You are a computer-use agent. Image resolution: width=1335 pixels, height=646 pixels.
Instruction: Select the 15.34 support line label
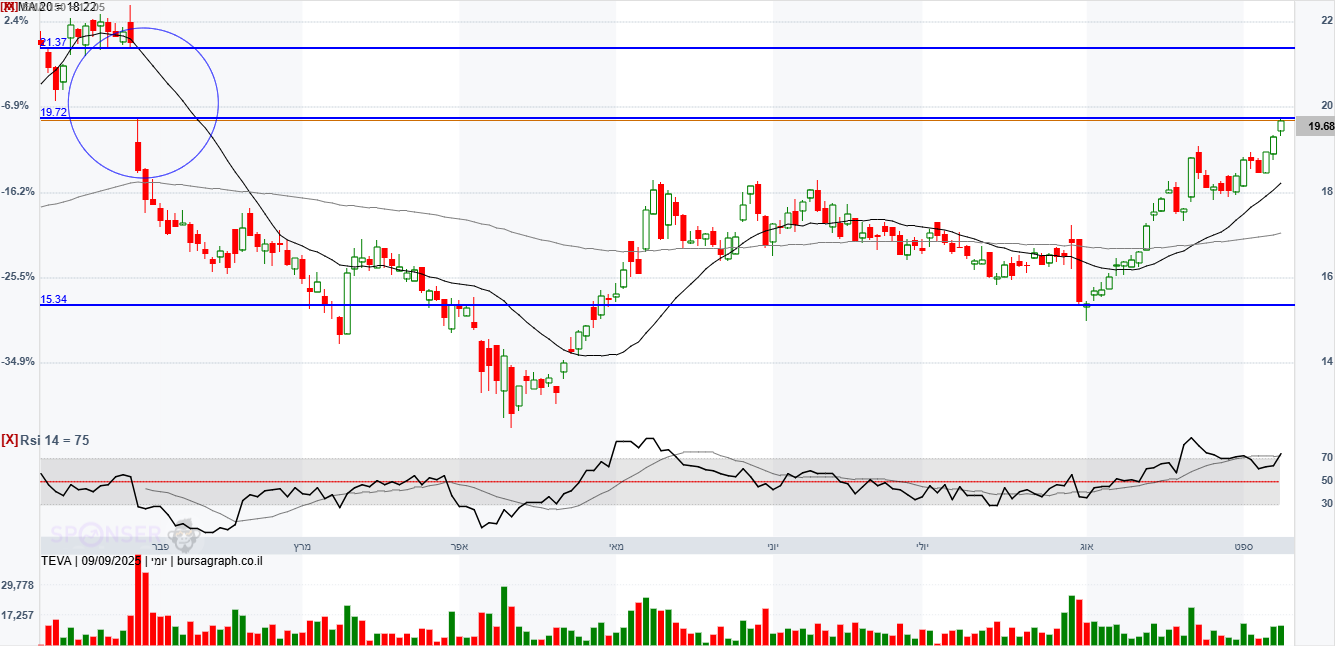[54, 299]
